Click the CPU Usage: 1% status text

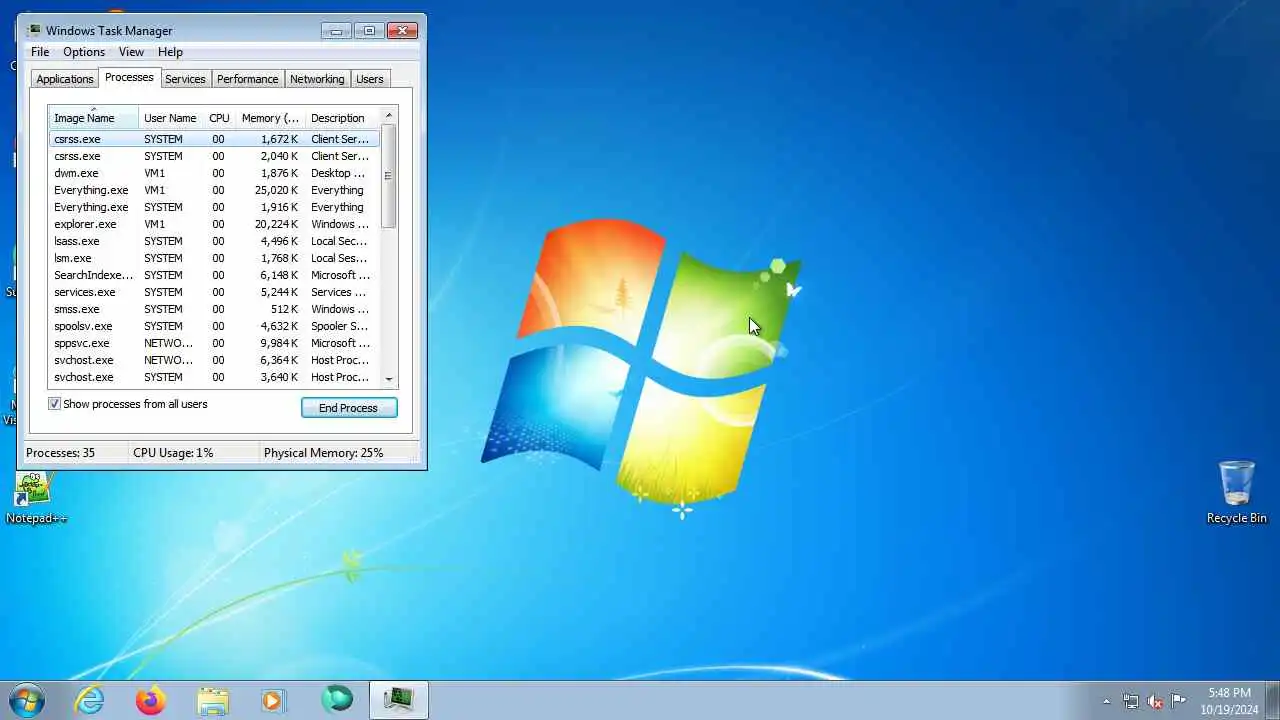pyautogui.click(x=173, y=453)
